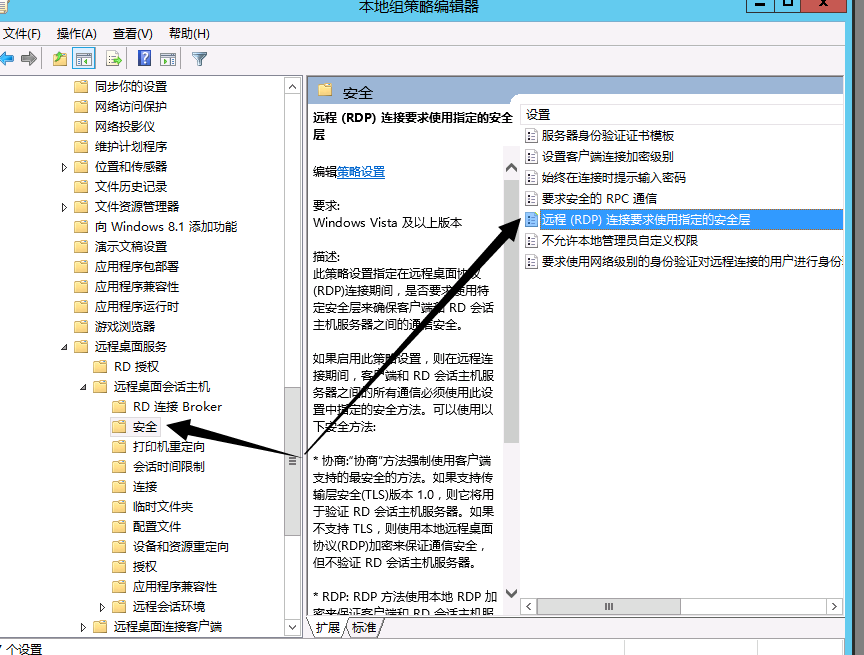The width and height of the screenshot is (864, 655).
Task: Open the 查看(V) menu
Action: [132, 34]
